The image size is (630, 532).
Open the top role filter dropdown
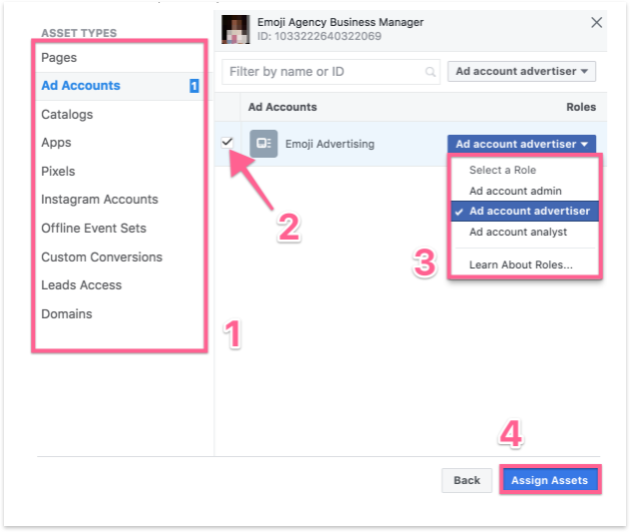coord(521,72)
